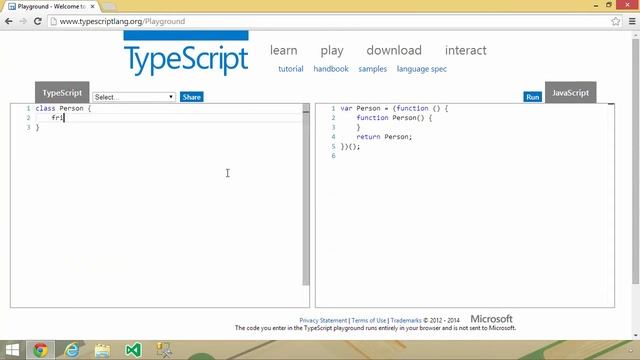
Task: Open the learn section
Action: point(284,50)
